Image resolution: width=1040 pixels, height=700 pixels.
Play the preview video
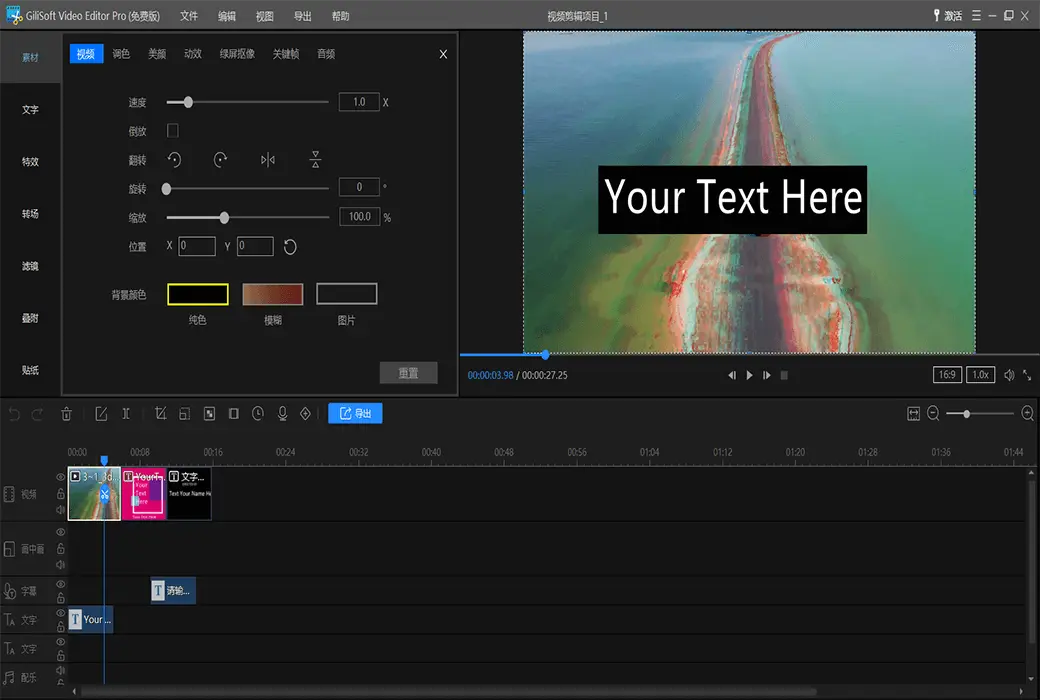coord(749,376)
